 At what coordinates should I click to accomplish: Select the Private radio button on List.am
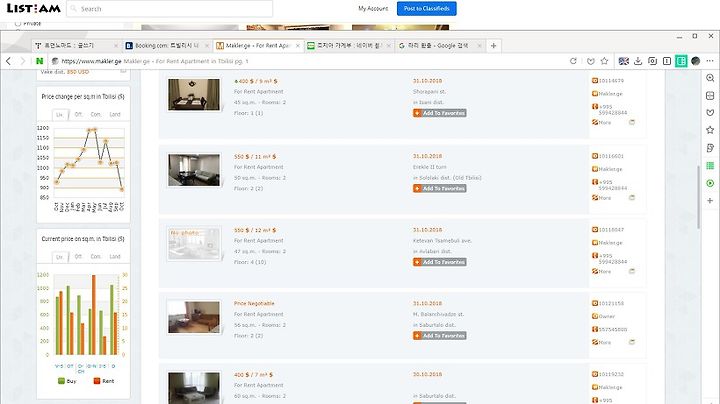(17, 23)
